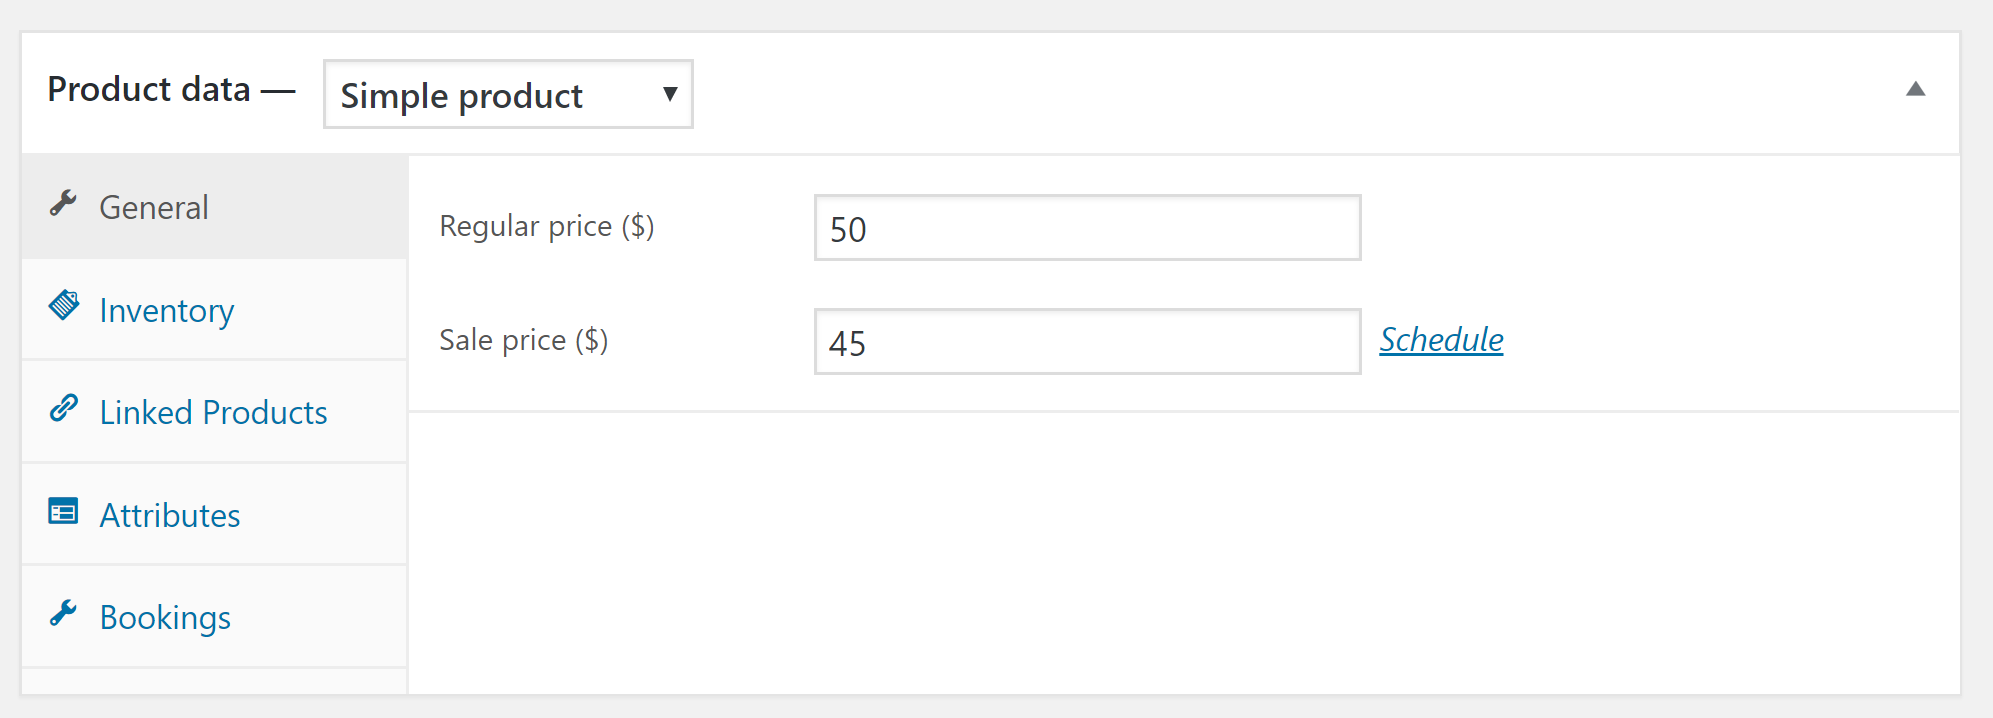Click the wrench icon beside Bookings

pyautogui.click(x=63, y=613)
